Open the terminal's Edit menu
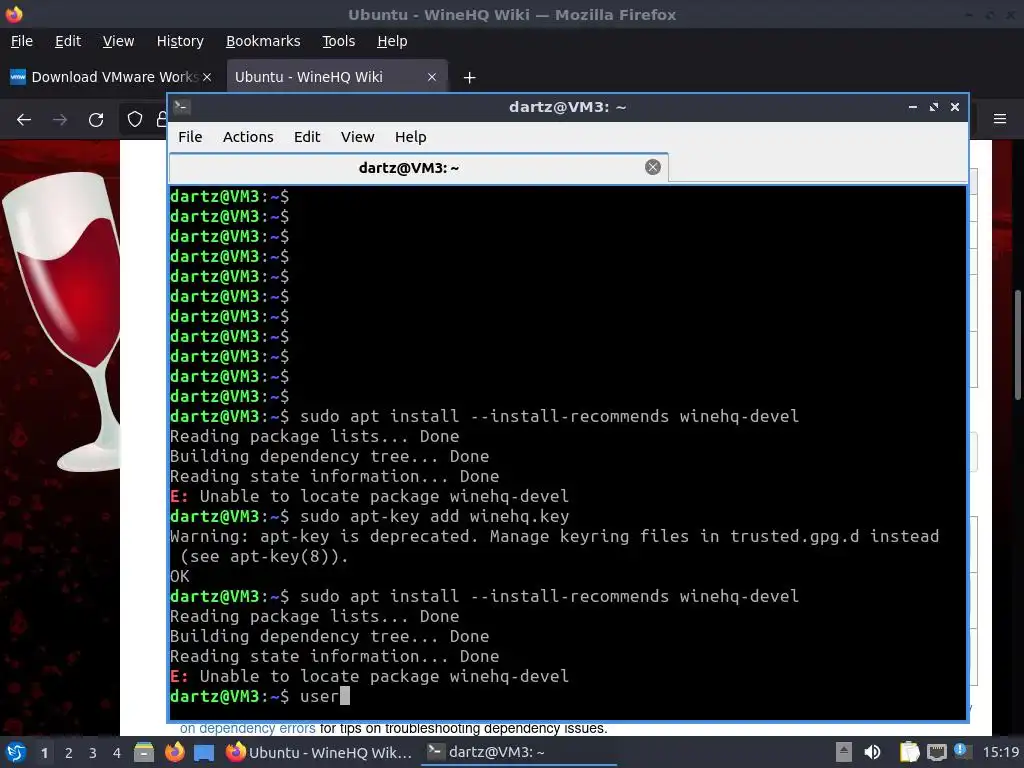 307,137
